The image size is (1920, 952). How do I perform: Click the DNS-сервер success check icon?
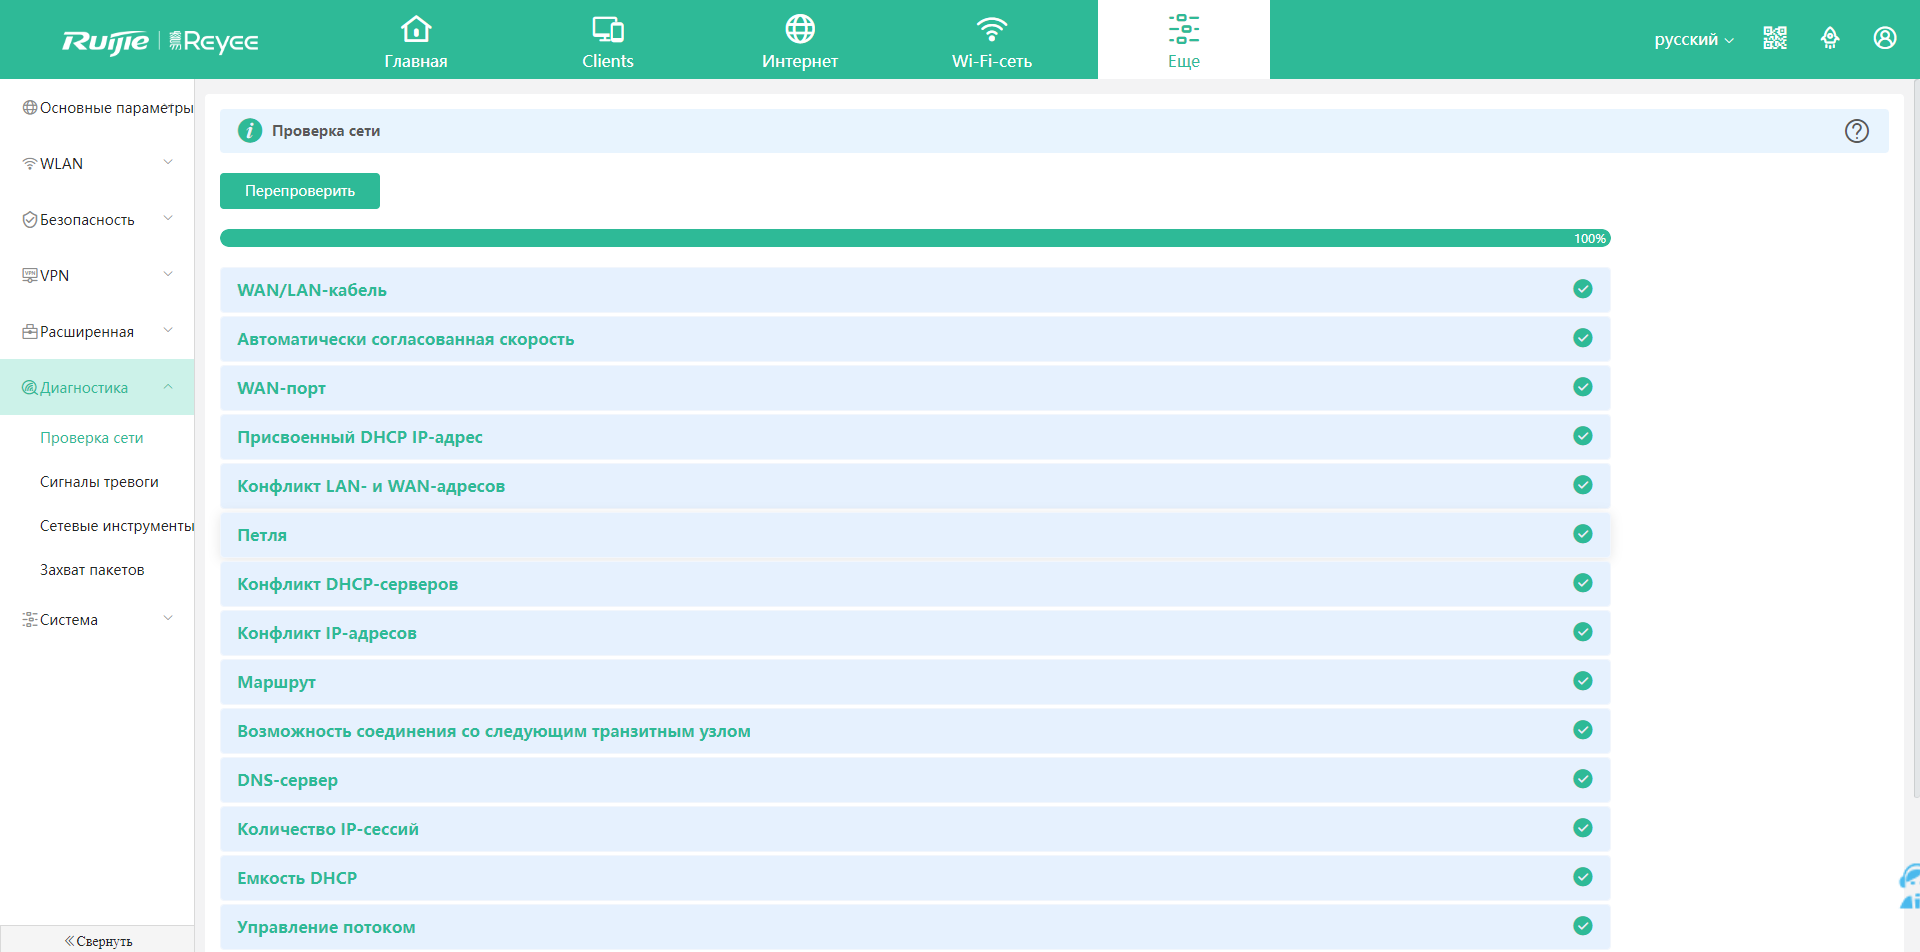1583,779
